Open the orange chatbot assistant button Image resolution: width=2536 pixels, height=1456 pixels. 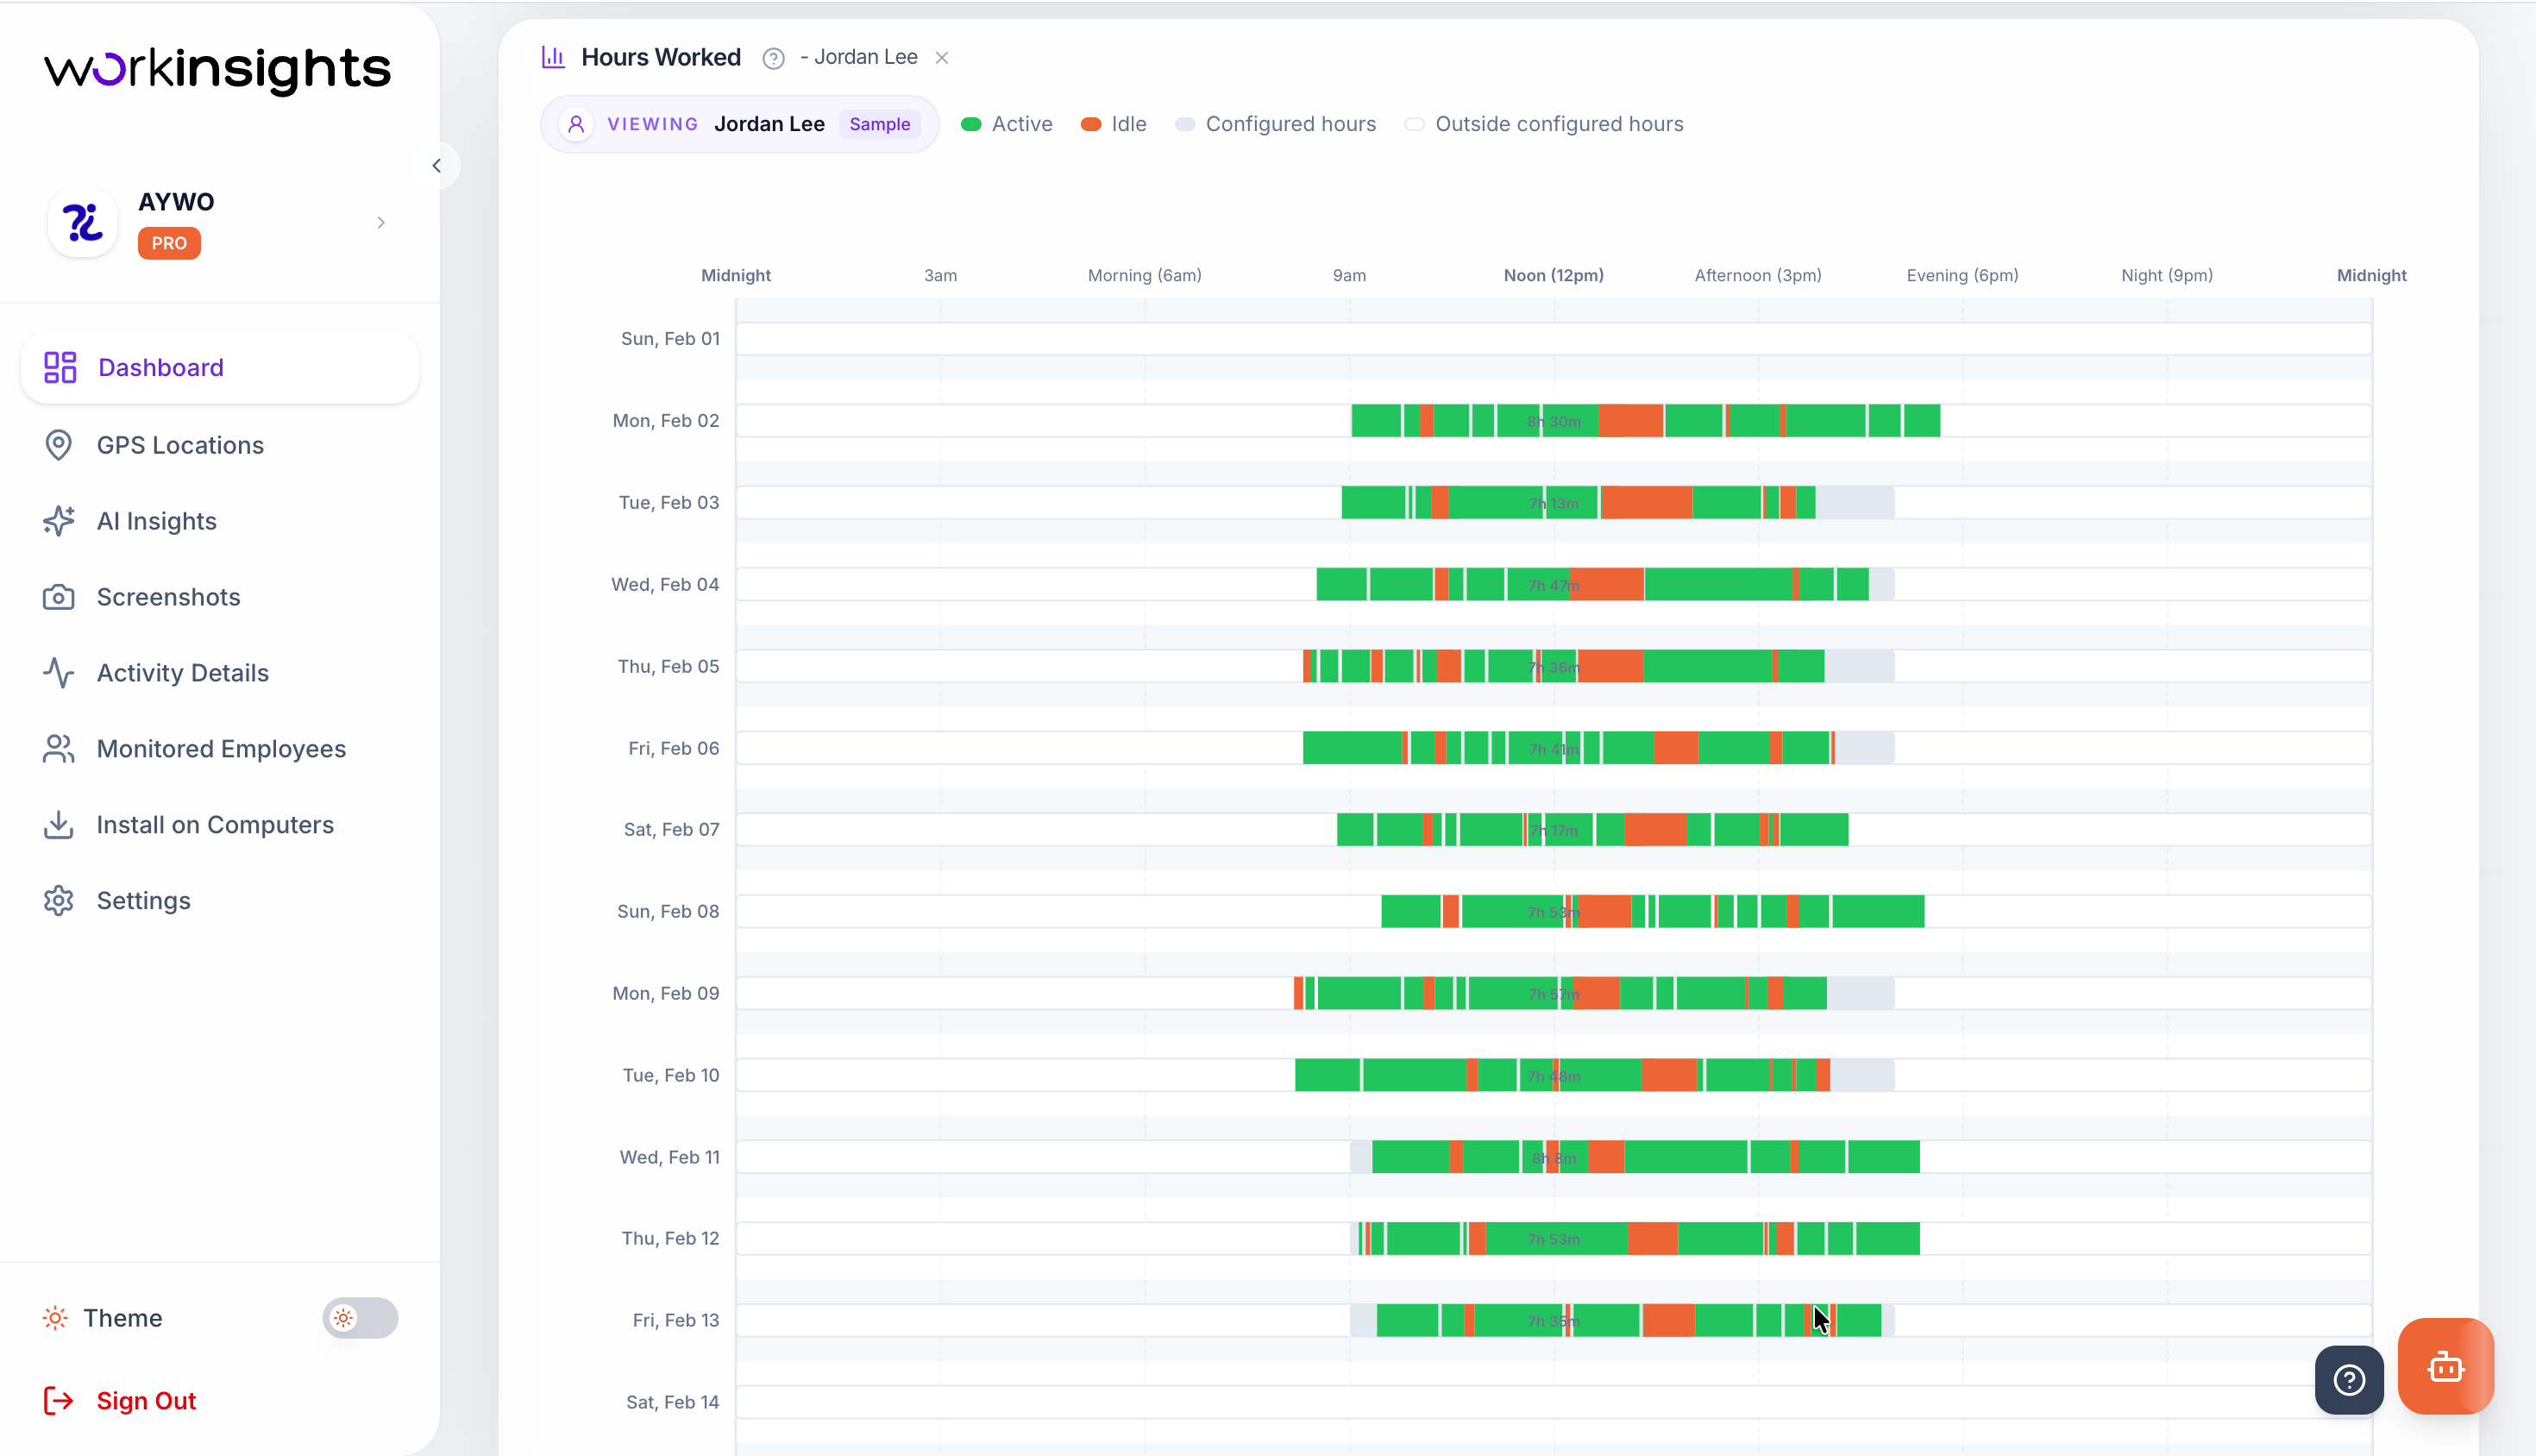[x=2446, y=1366]
